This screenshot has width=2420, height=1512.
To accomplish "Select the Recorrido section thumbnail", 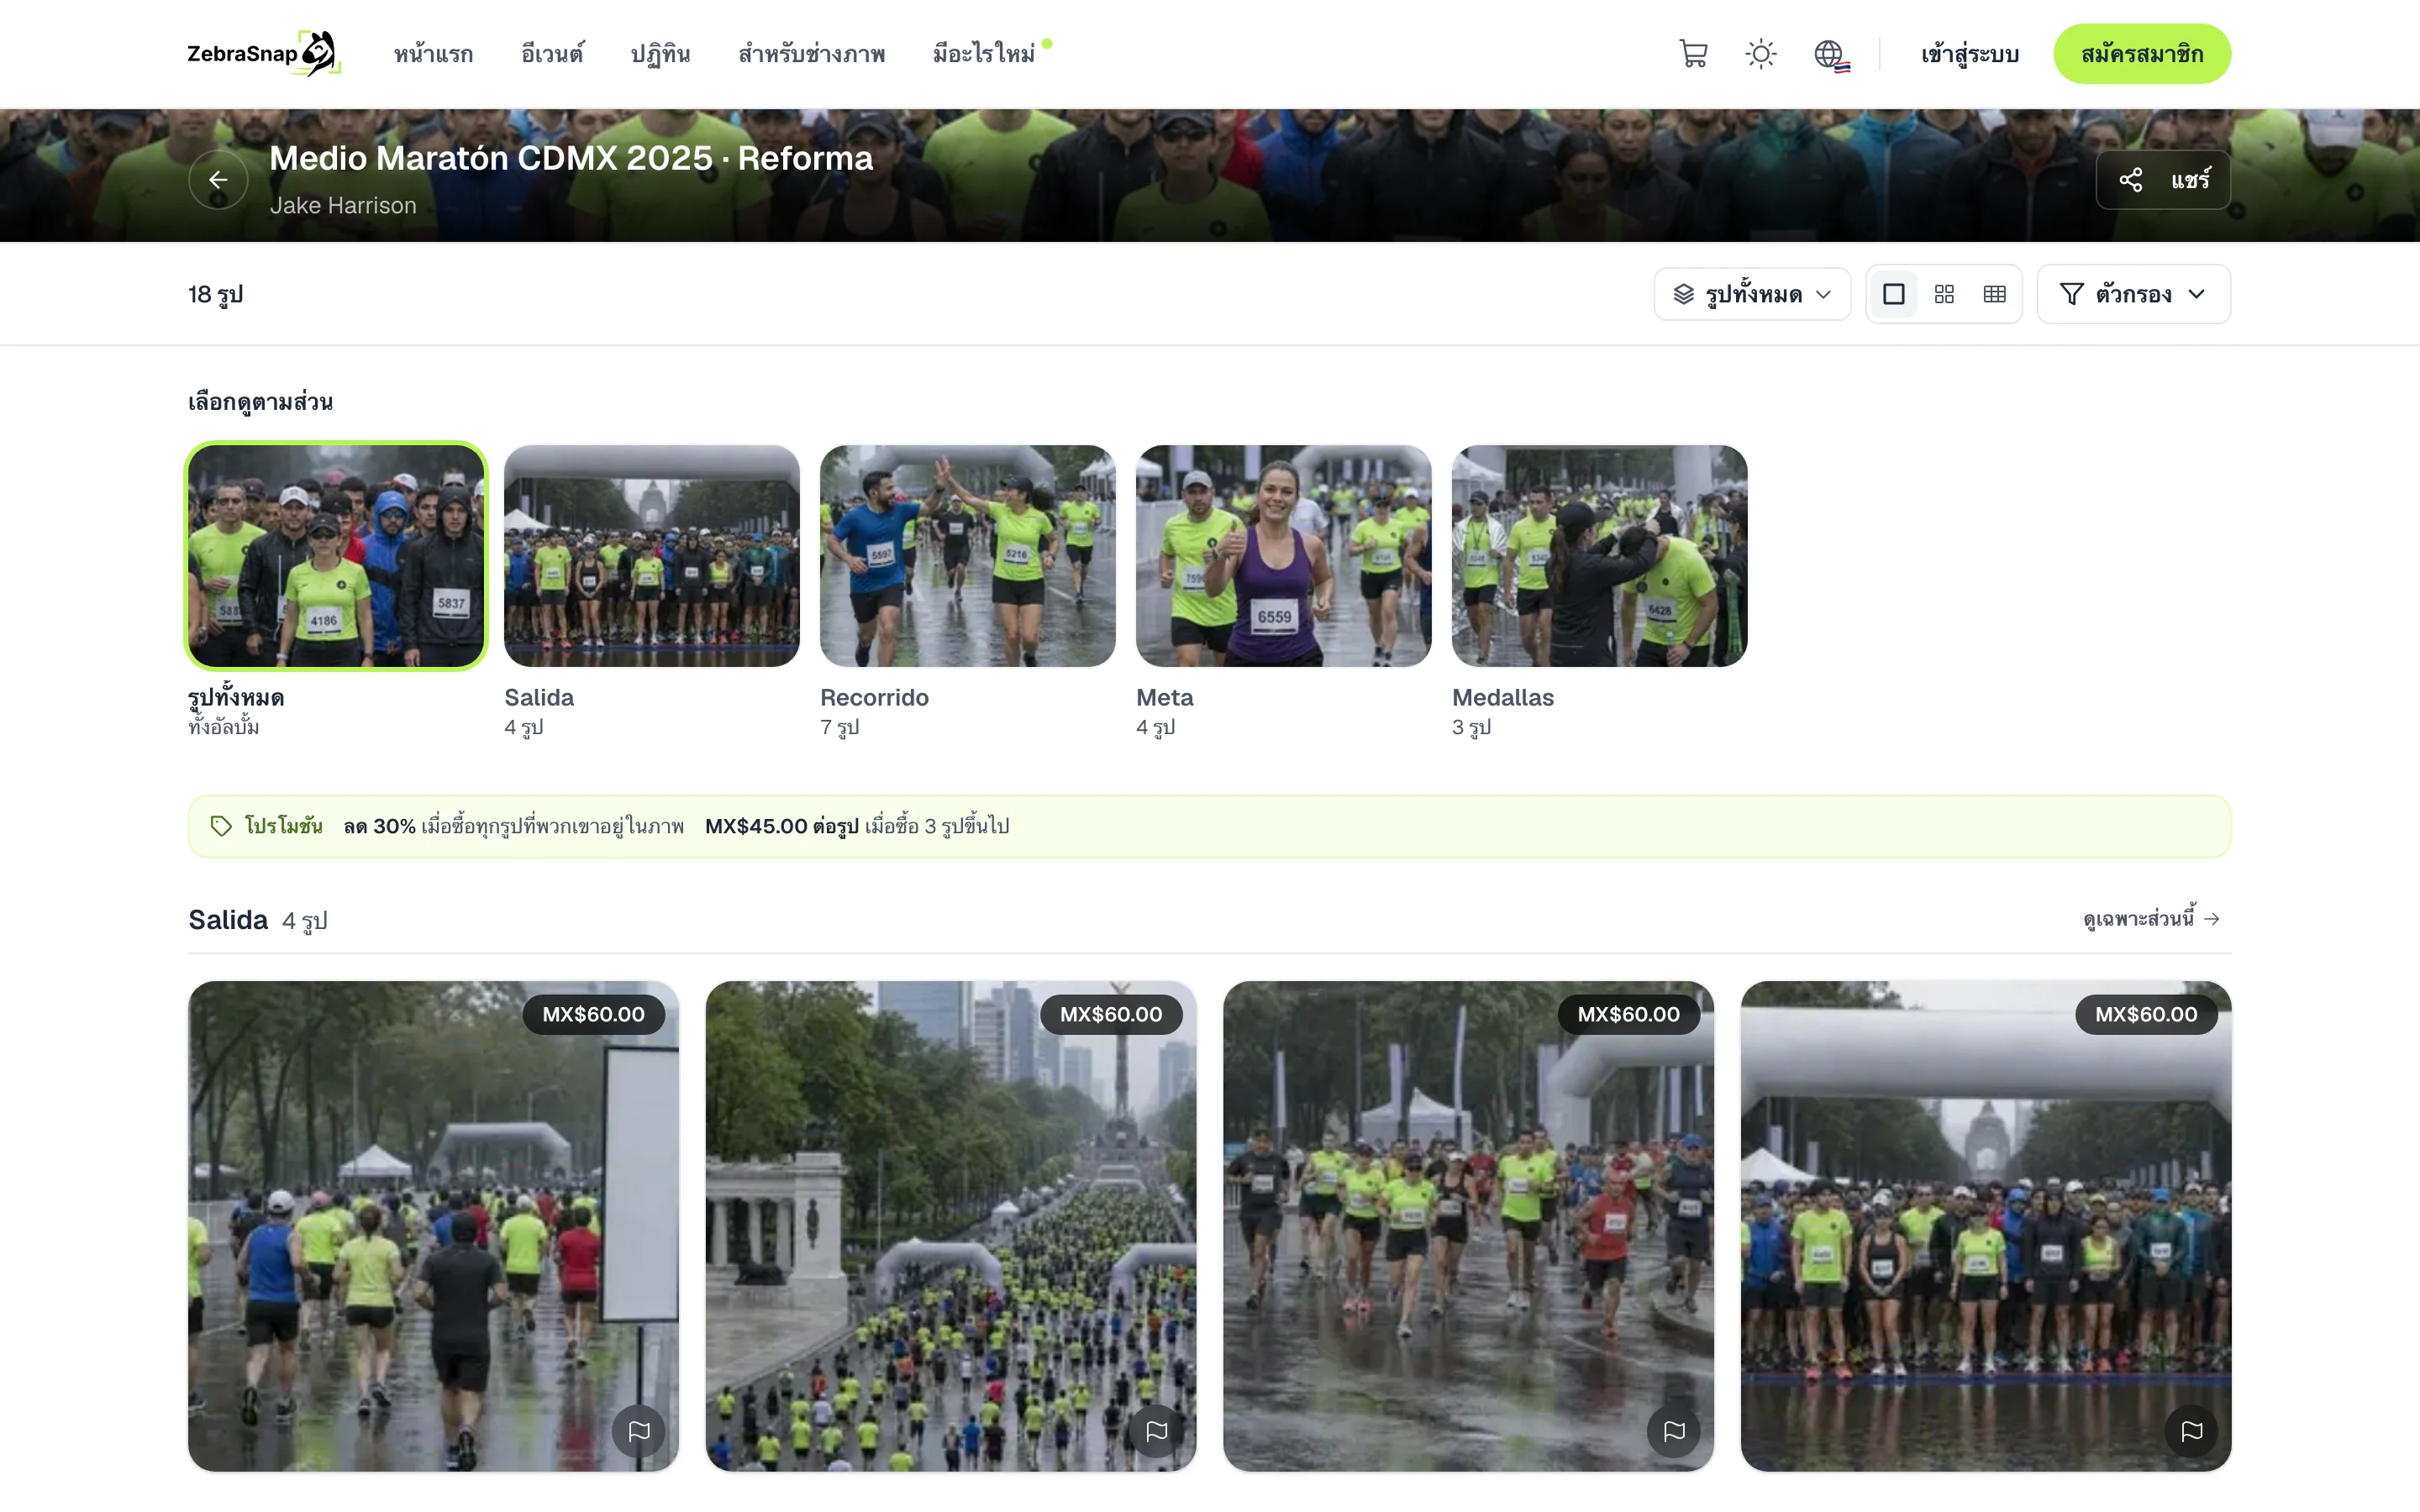I will [968, 556].
